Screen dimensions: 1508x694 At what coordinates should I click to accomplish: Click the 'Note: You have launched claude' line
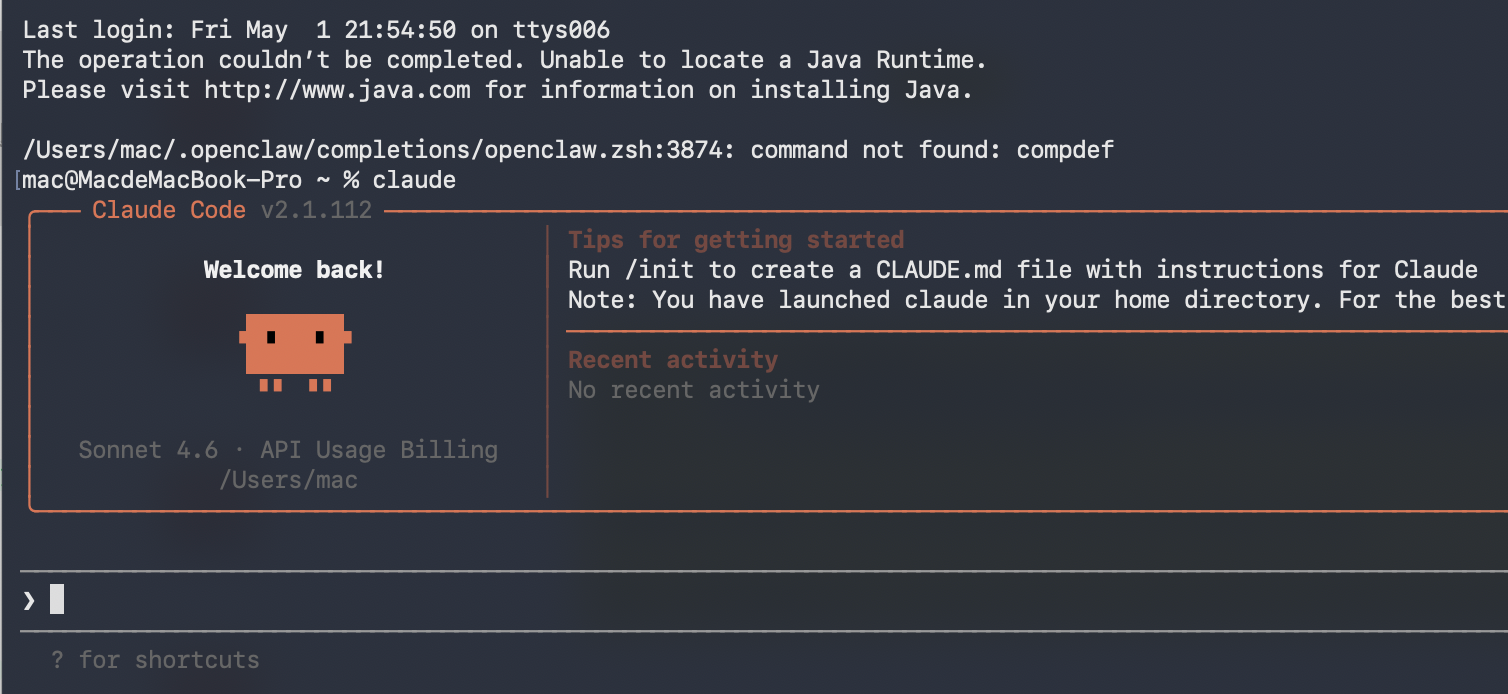(1038, 300)
